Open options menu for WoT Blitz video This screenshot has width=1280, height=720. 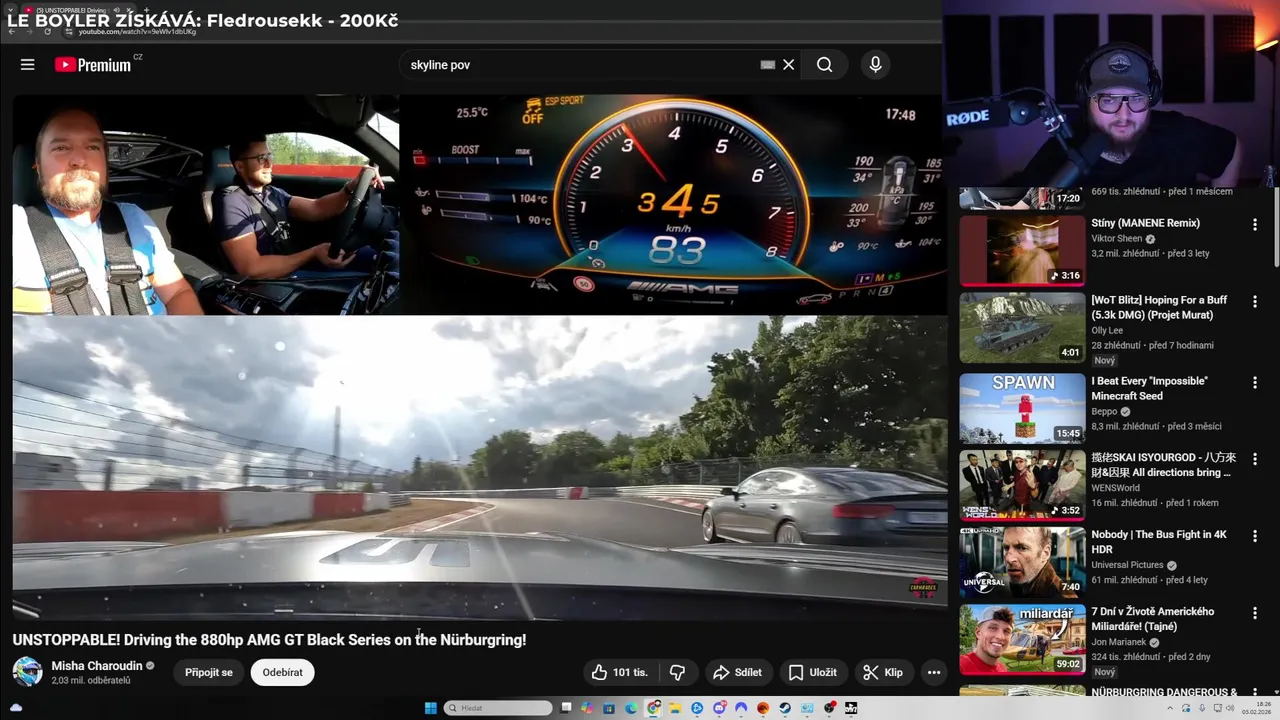pos(1254,302)
